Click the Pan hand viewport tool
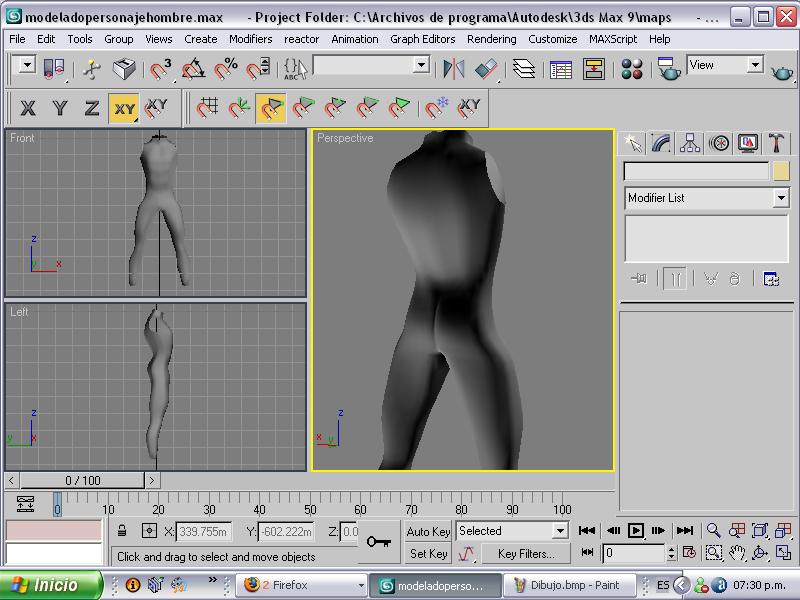800x600 pixels. coord(737,553)
